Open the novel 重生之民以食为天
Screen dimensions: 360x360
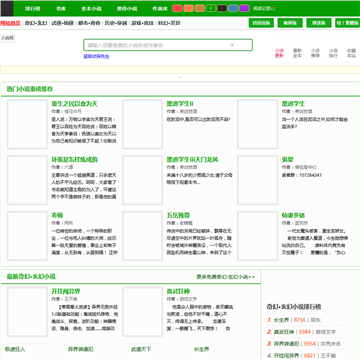coord(74,104)
